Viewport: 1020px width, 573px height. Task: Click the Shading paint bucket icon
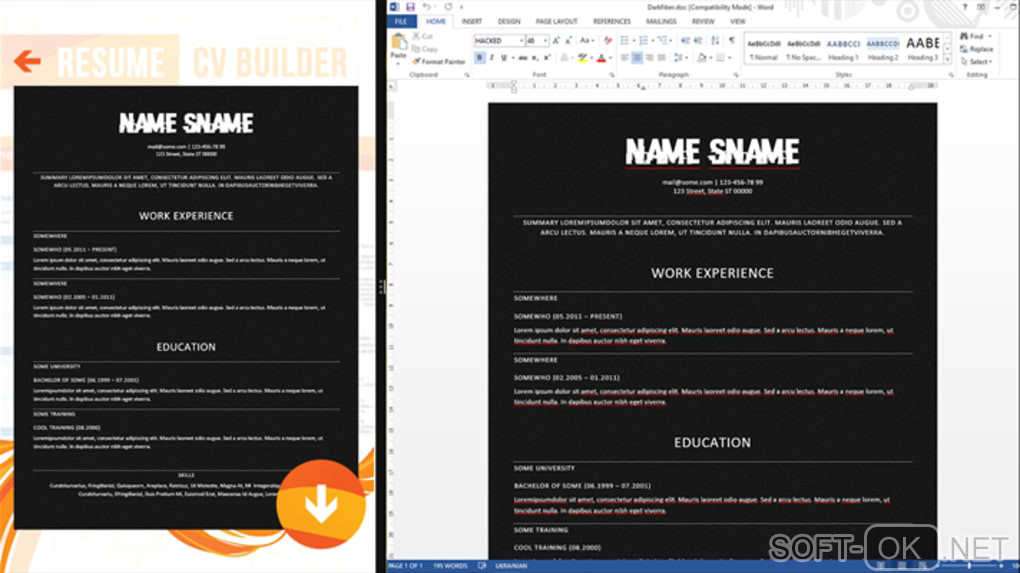(x=701, y=58)
